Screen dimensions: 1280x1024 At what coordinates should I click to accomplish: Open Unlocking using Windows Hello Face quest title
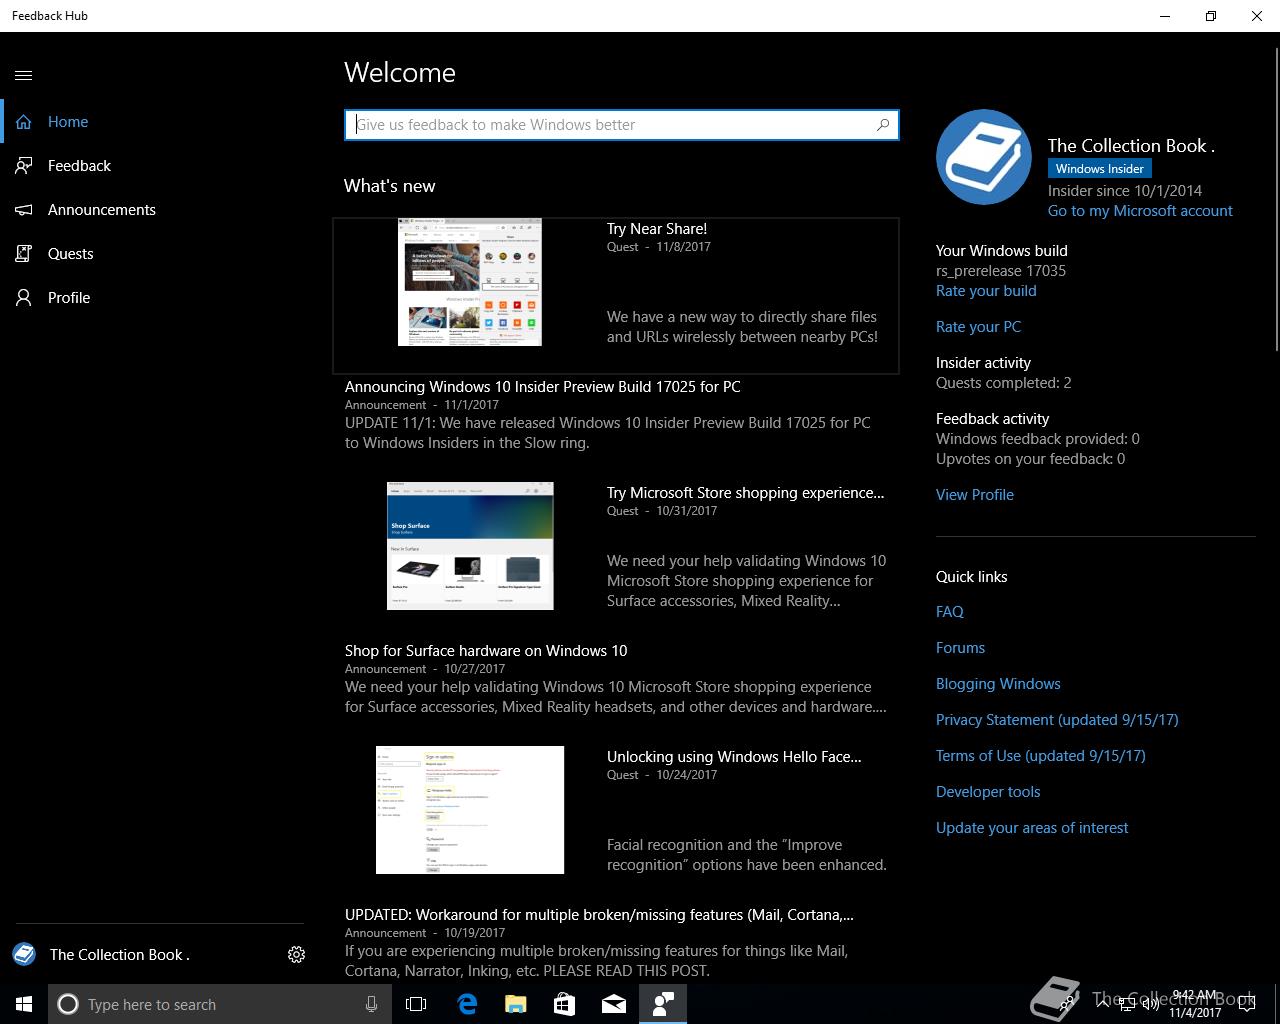[x=734, y=757]
